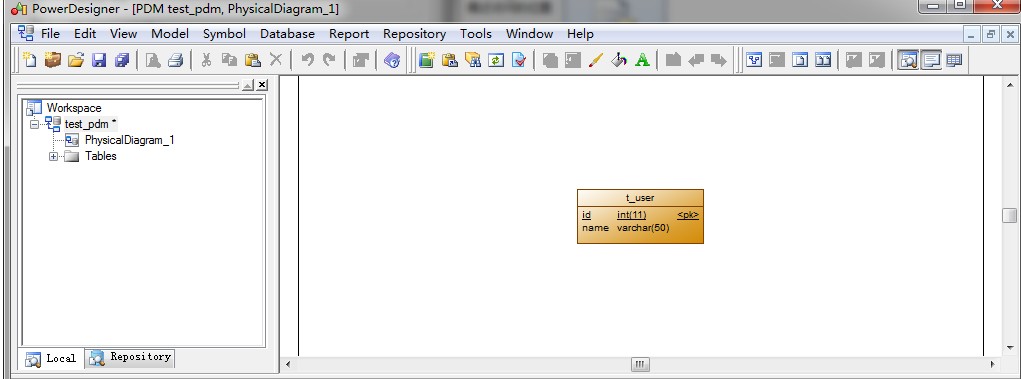The image size is (1021, 379).
Task: Toggle the Result List grid button
Action: click(x=954, y=60)
